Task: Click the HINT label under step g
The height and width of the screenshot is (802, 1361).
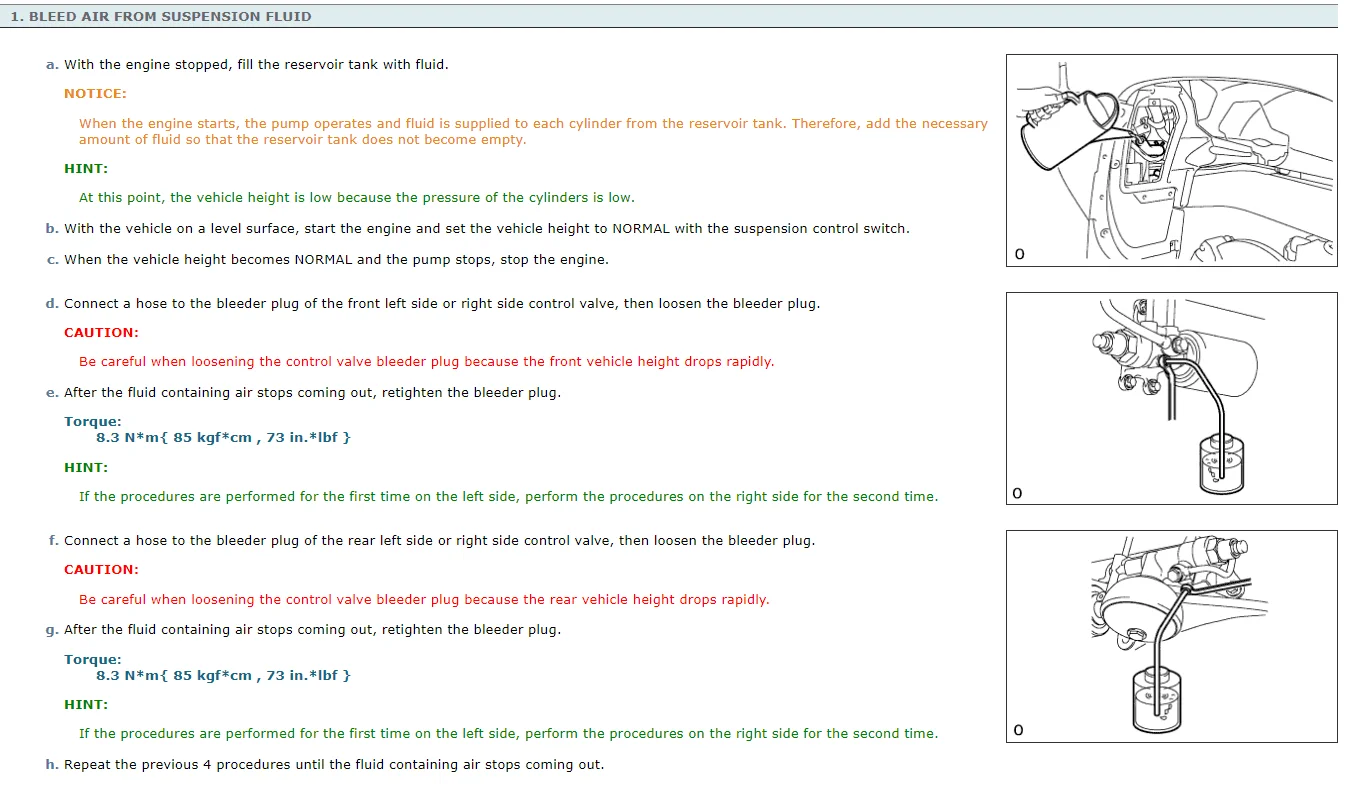Action: pyautogui.click(x=86, y=704)
